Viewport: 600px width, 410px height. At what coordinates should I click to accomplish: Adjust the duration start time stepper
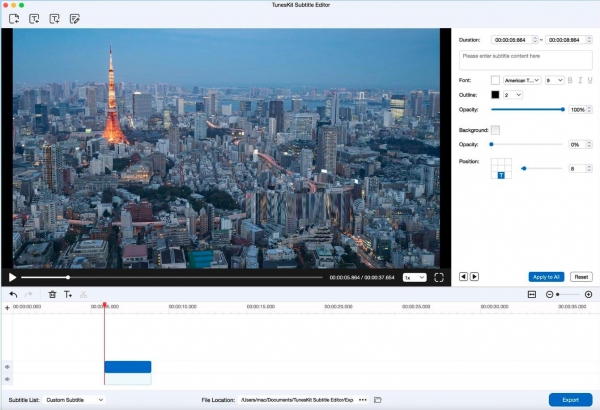(535, 40)
